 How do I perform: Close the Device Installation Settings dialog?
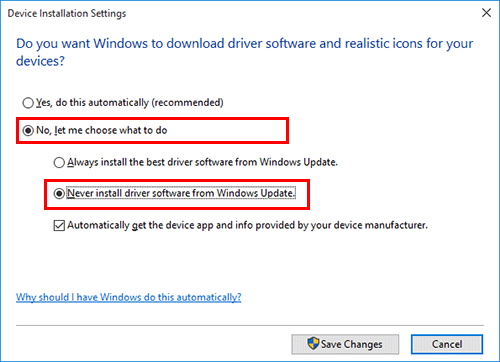(486, 13)
